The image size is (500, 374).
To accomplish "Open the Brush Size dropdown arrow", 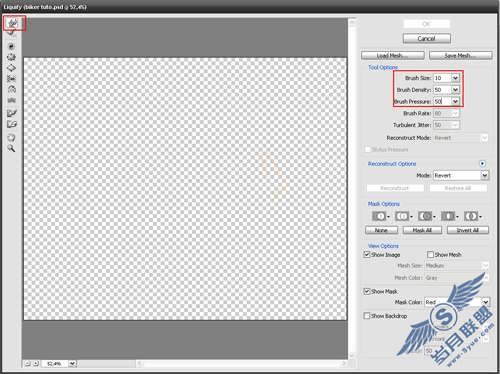I will coord(455,78).
